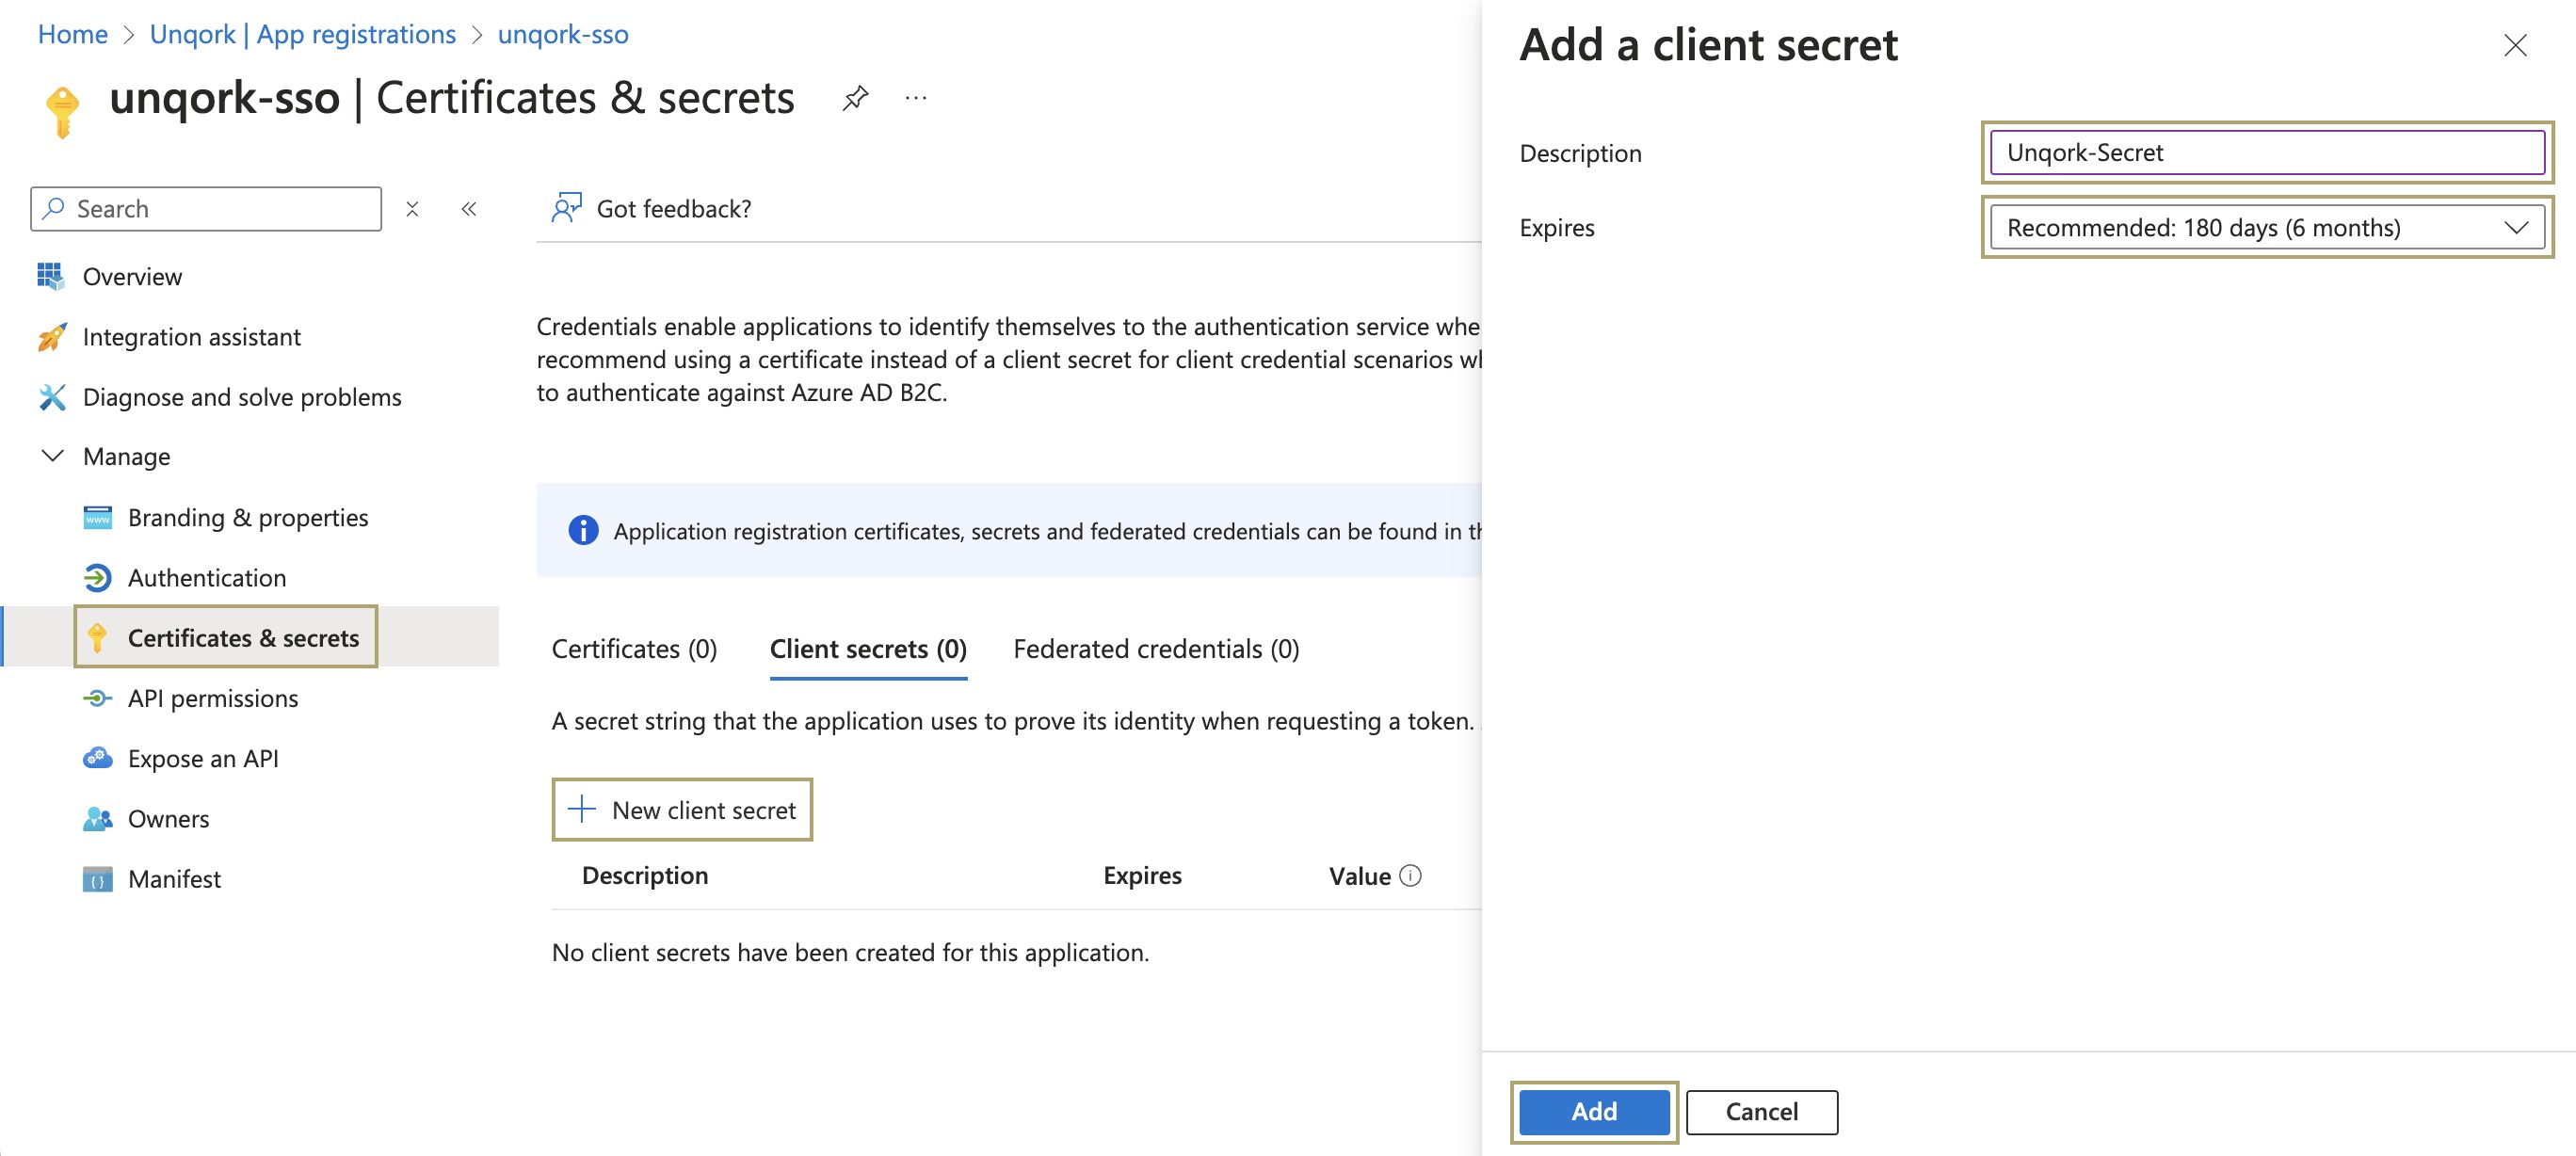The width and height of the screenshot is (2576, 1156).
Task: Click the Branding & properties icon
Action: tap(97, 518)
